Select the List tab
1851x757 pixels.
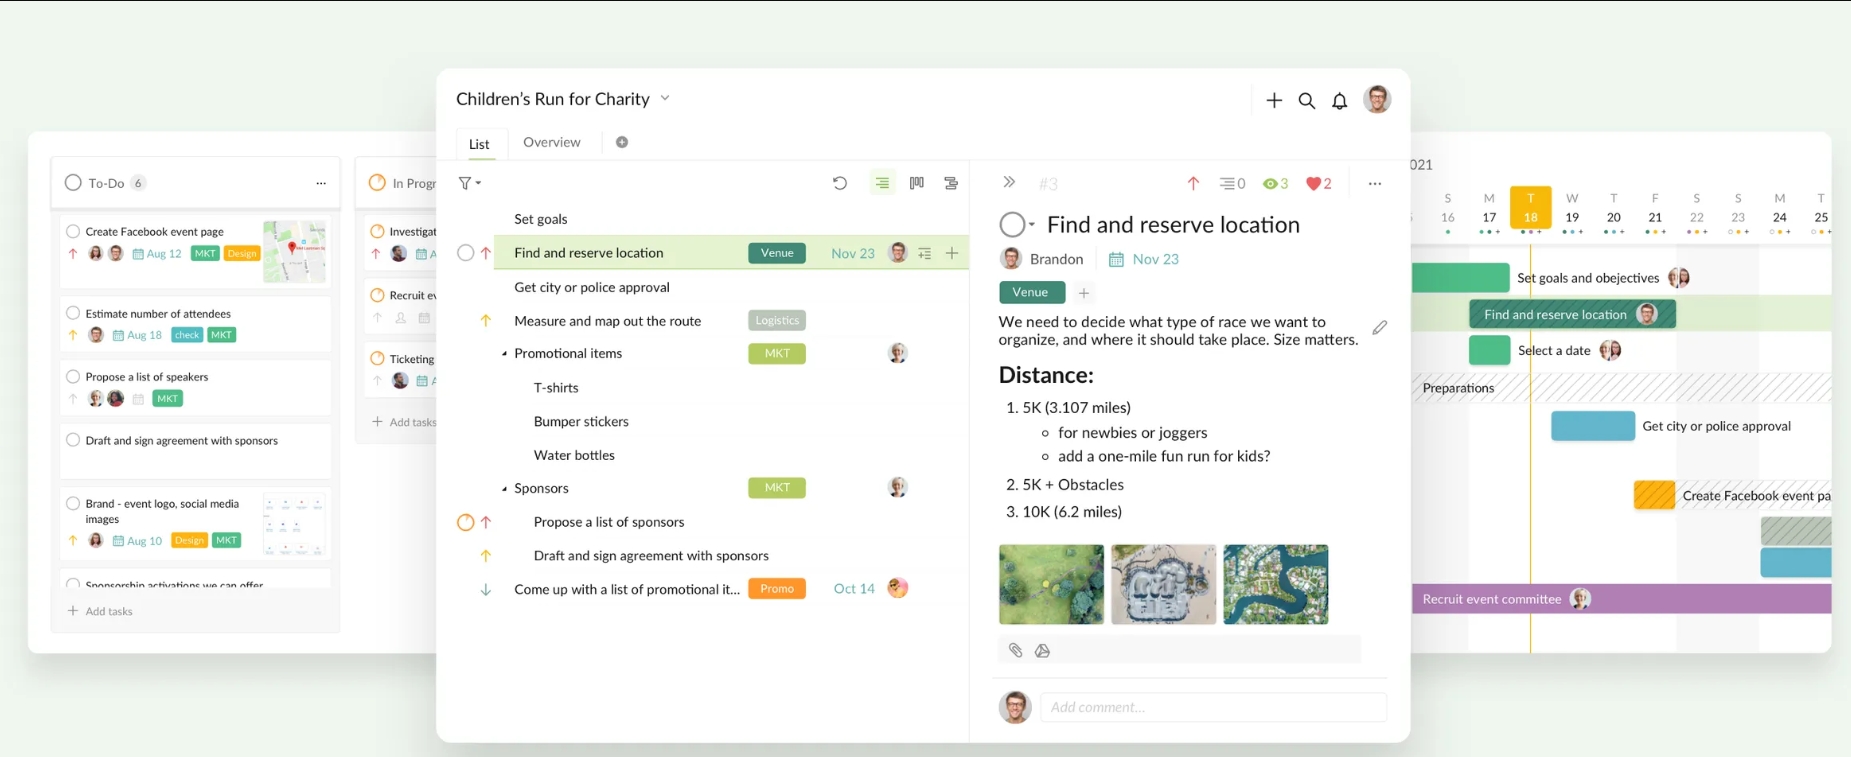tap(480, 144)
